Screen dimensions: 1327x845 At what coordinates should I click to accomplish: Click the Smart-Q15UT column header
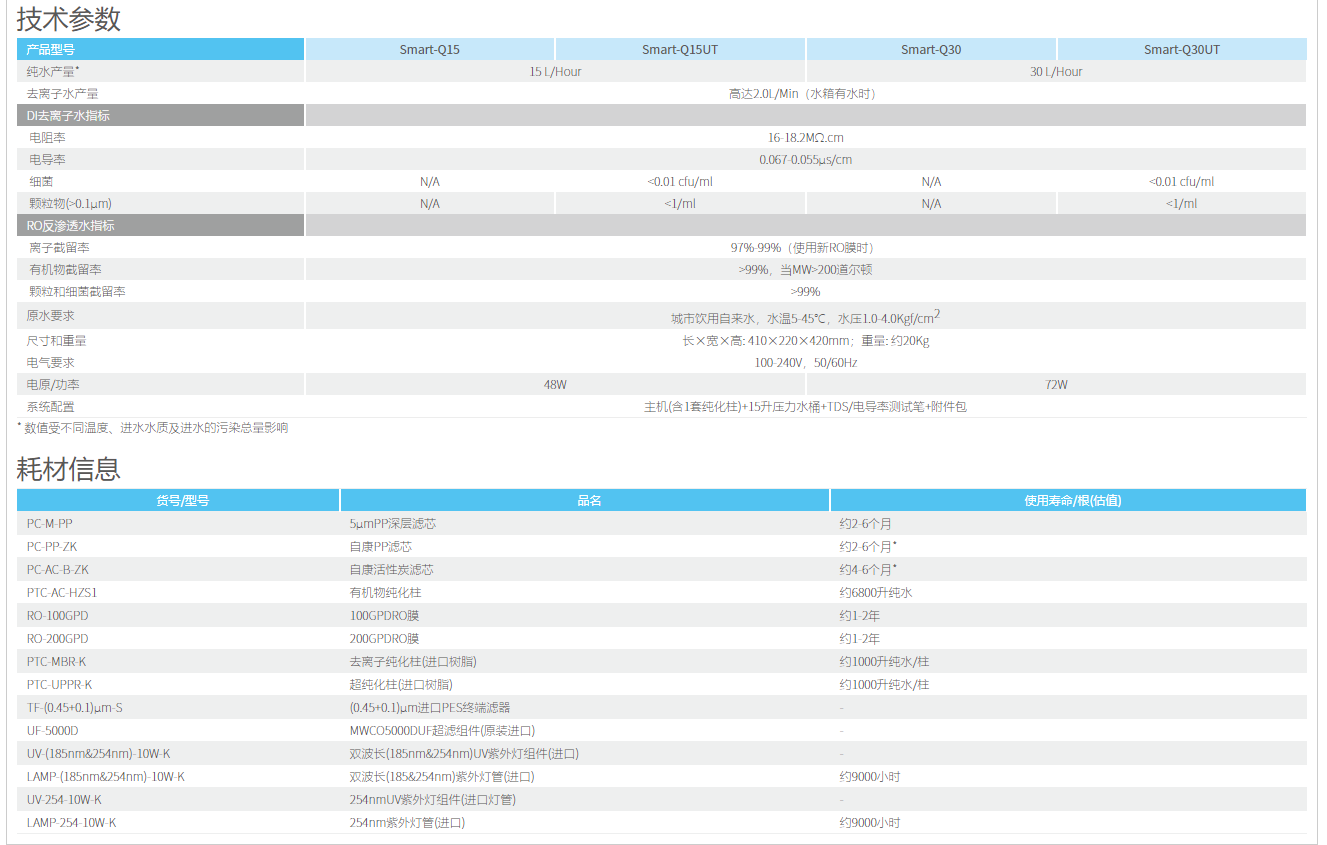click(680, 49)
